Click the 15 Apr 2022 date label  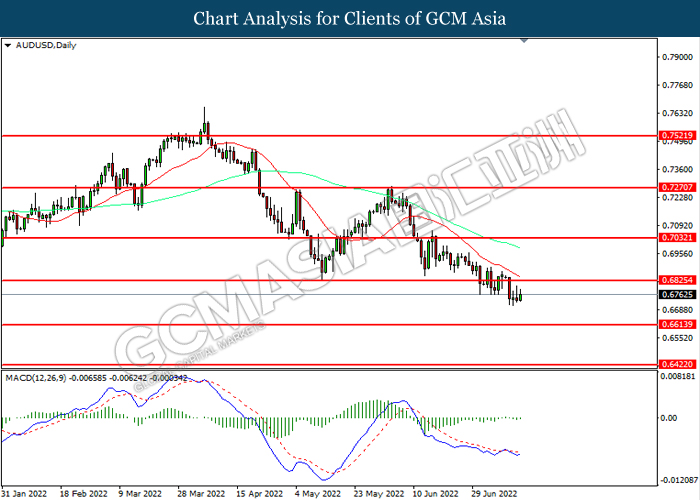tap(259, 494)
